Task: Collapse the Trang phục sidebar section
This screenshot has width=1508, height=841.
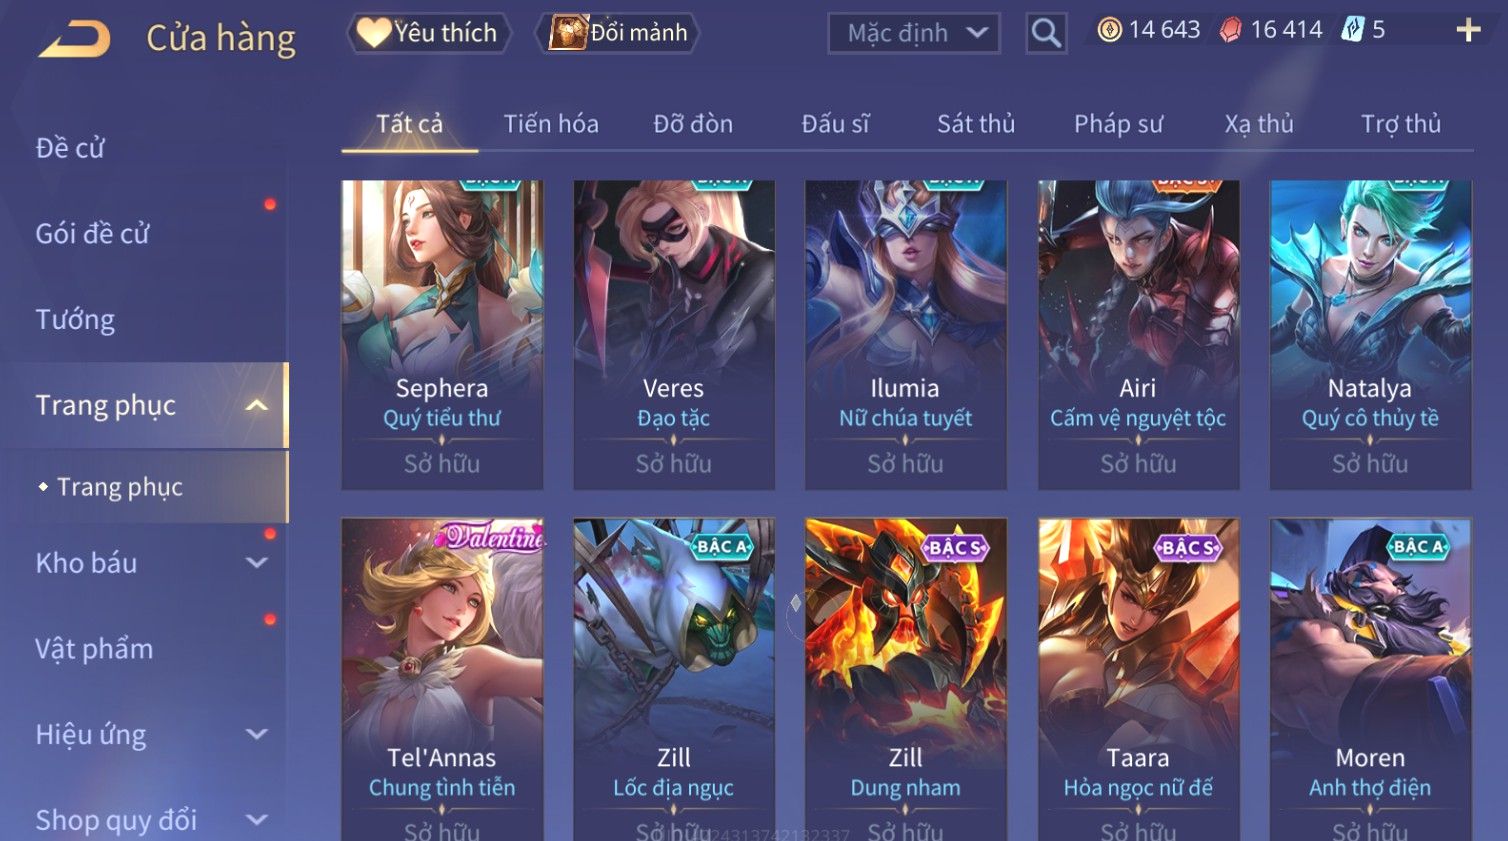Action: coord(257,405)
